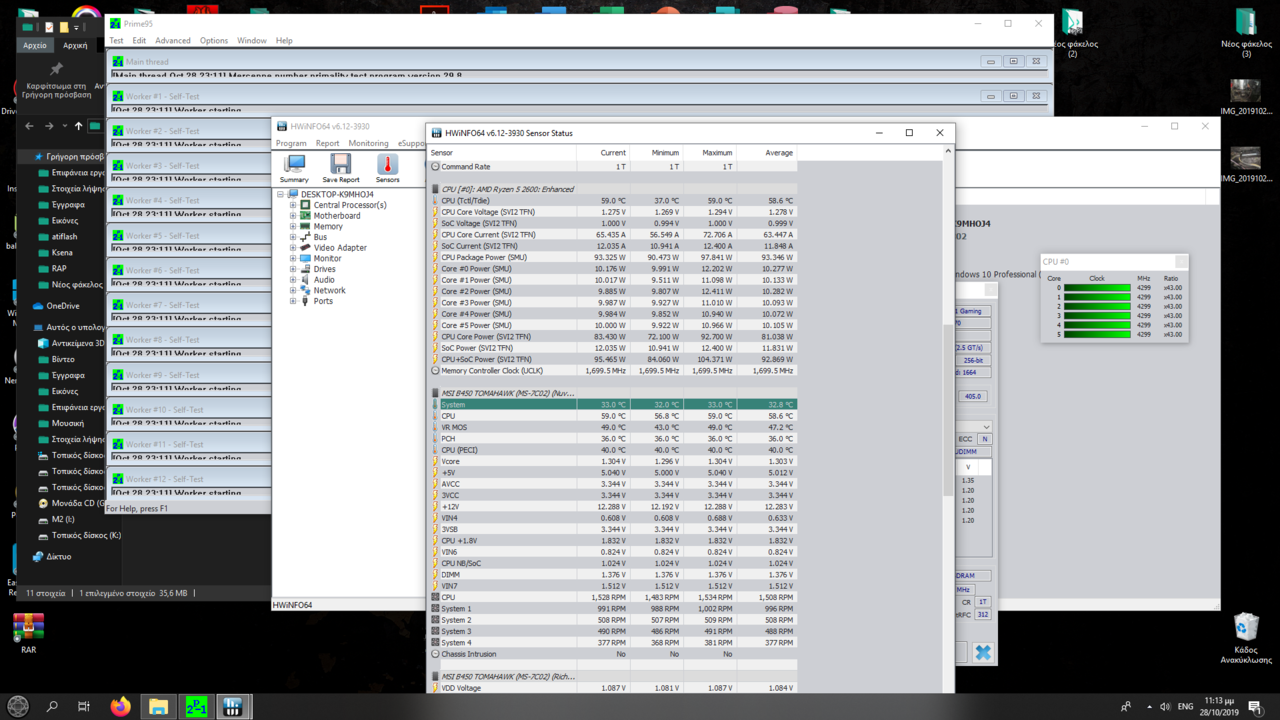Select the Video Adapter card icon in the HWiNFO tree
The width and height of the screenshot is (1280, 720).
click(305, 247)
